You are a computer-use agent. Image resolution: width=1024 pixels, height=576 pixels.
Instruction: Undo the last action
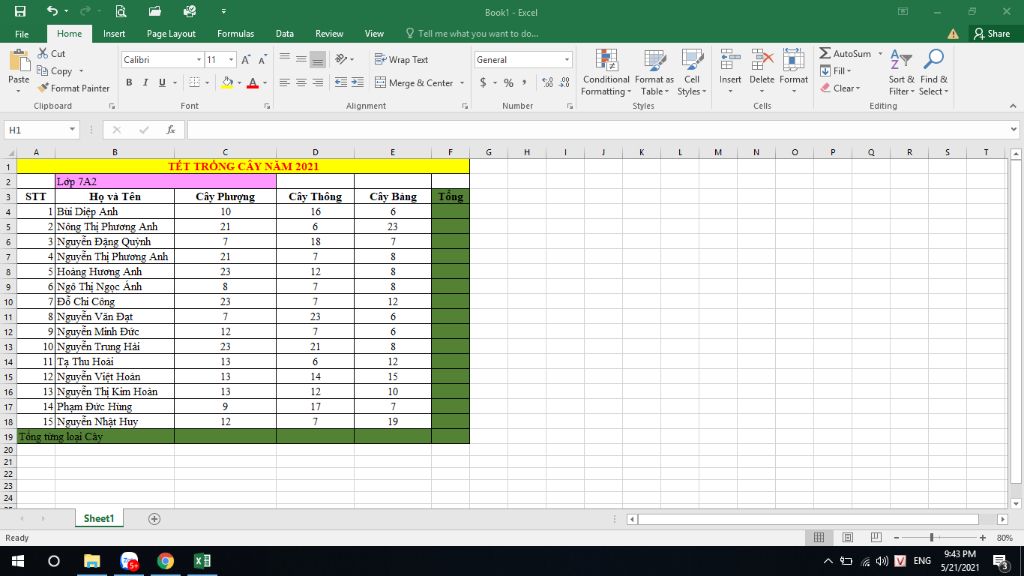point(52,11)
